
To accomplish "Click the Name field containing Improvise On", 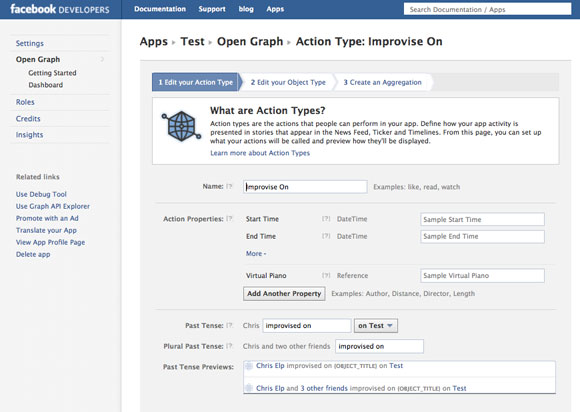I will (x=306, y=187).
